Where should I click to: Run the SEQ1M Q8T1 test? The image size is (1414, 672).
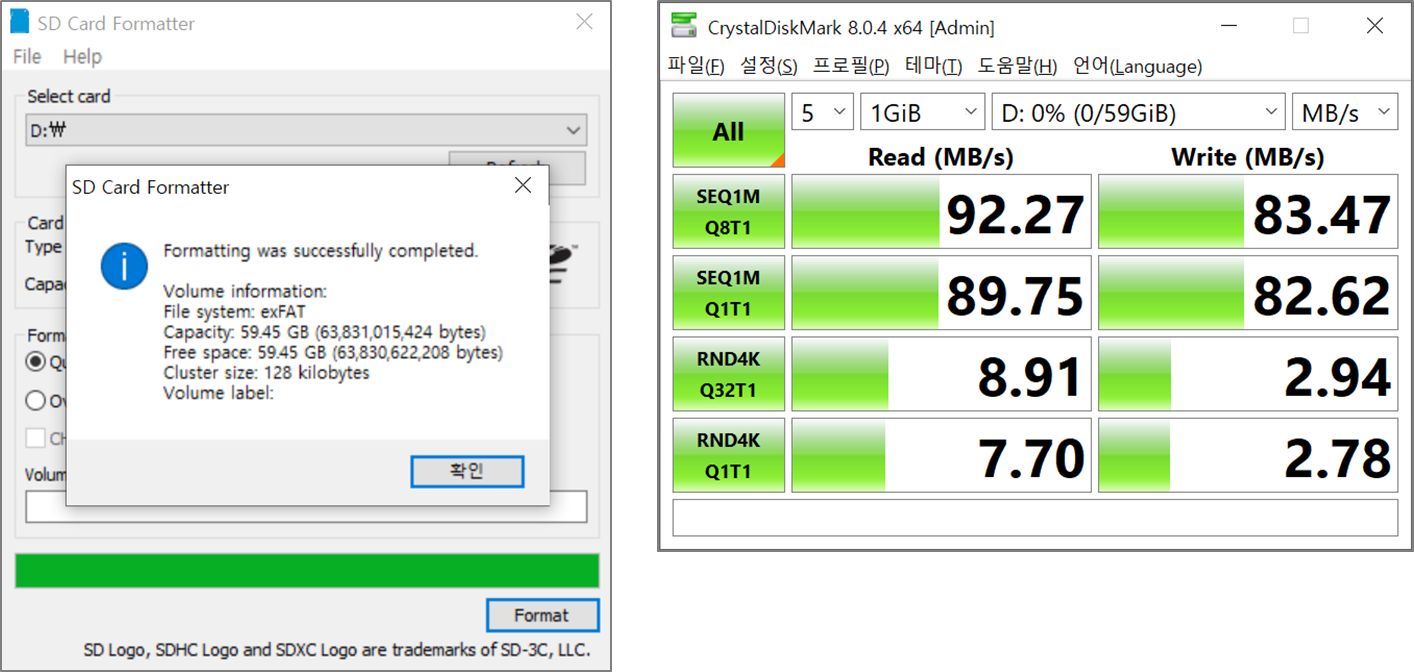(x=728, y=212)
